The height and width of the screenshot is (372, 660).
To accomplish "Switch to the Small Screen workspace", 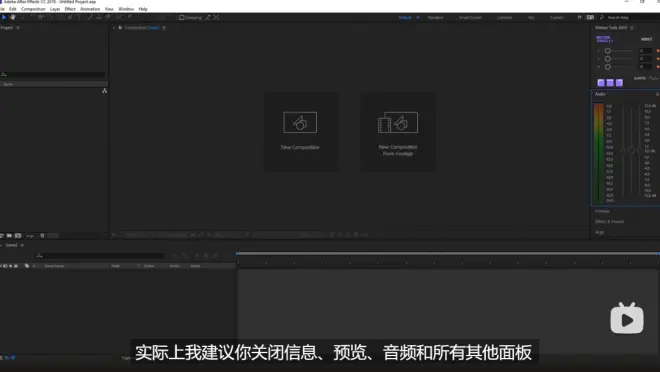I will [x=470, y=18].
